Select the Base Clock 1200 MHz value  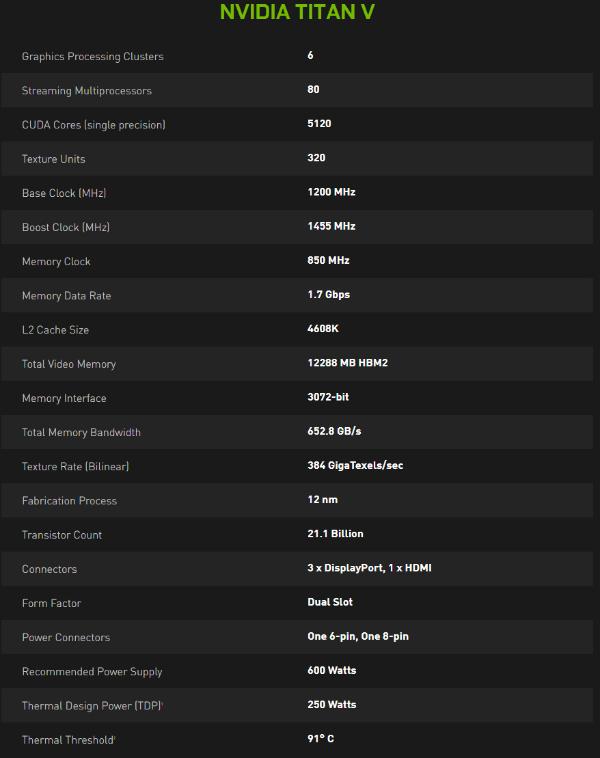coord(331,192)
